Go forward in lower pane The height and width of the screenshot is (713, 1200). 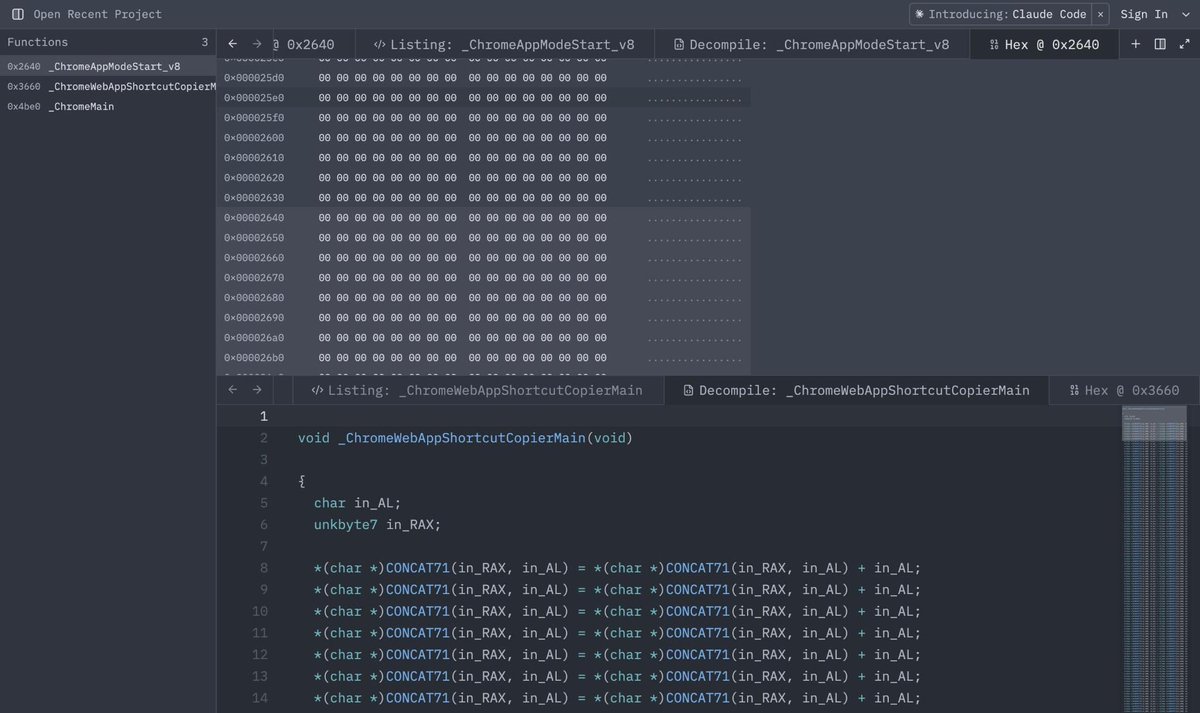pos(257,390)
